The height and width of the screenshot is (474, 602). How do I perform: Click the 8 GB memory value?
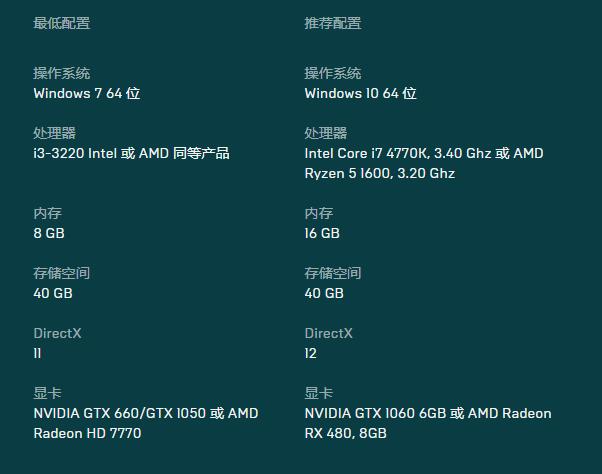point(49,233)
